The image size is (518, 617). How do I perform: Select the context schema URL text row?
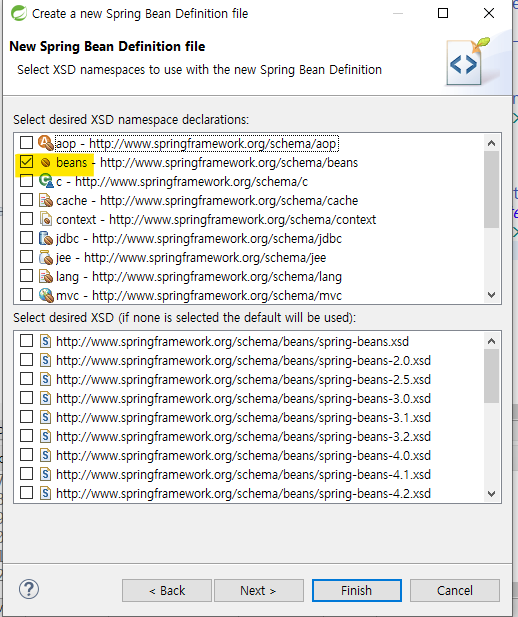pos(216,220)
